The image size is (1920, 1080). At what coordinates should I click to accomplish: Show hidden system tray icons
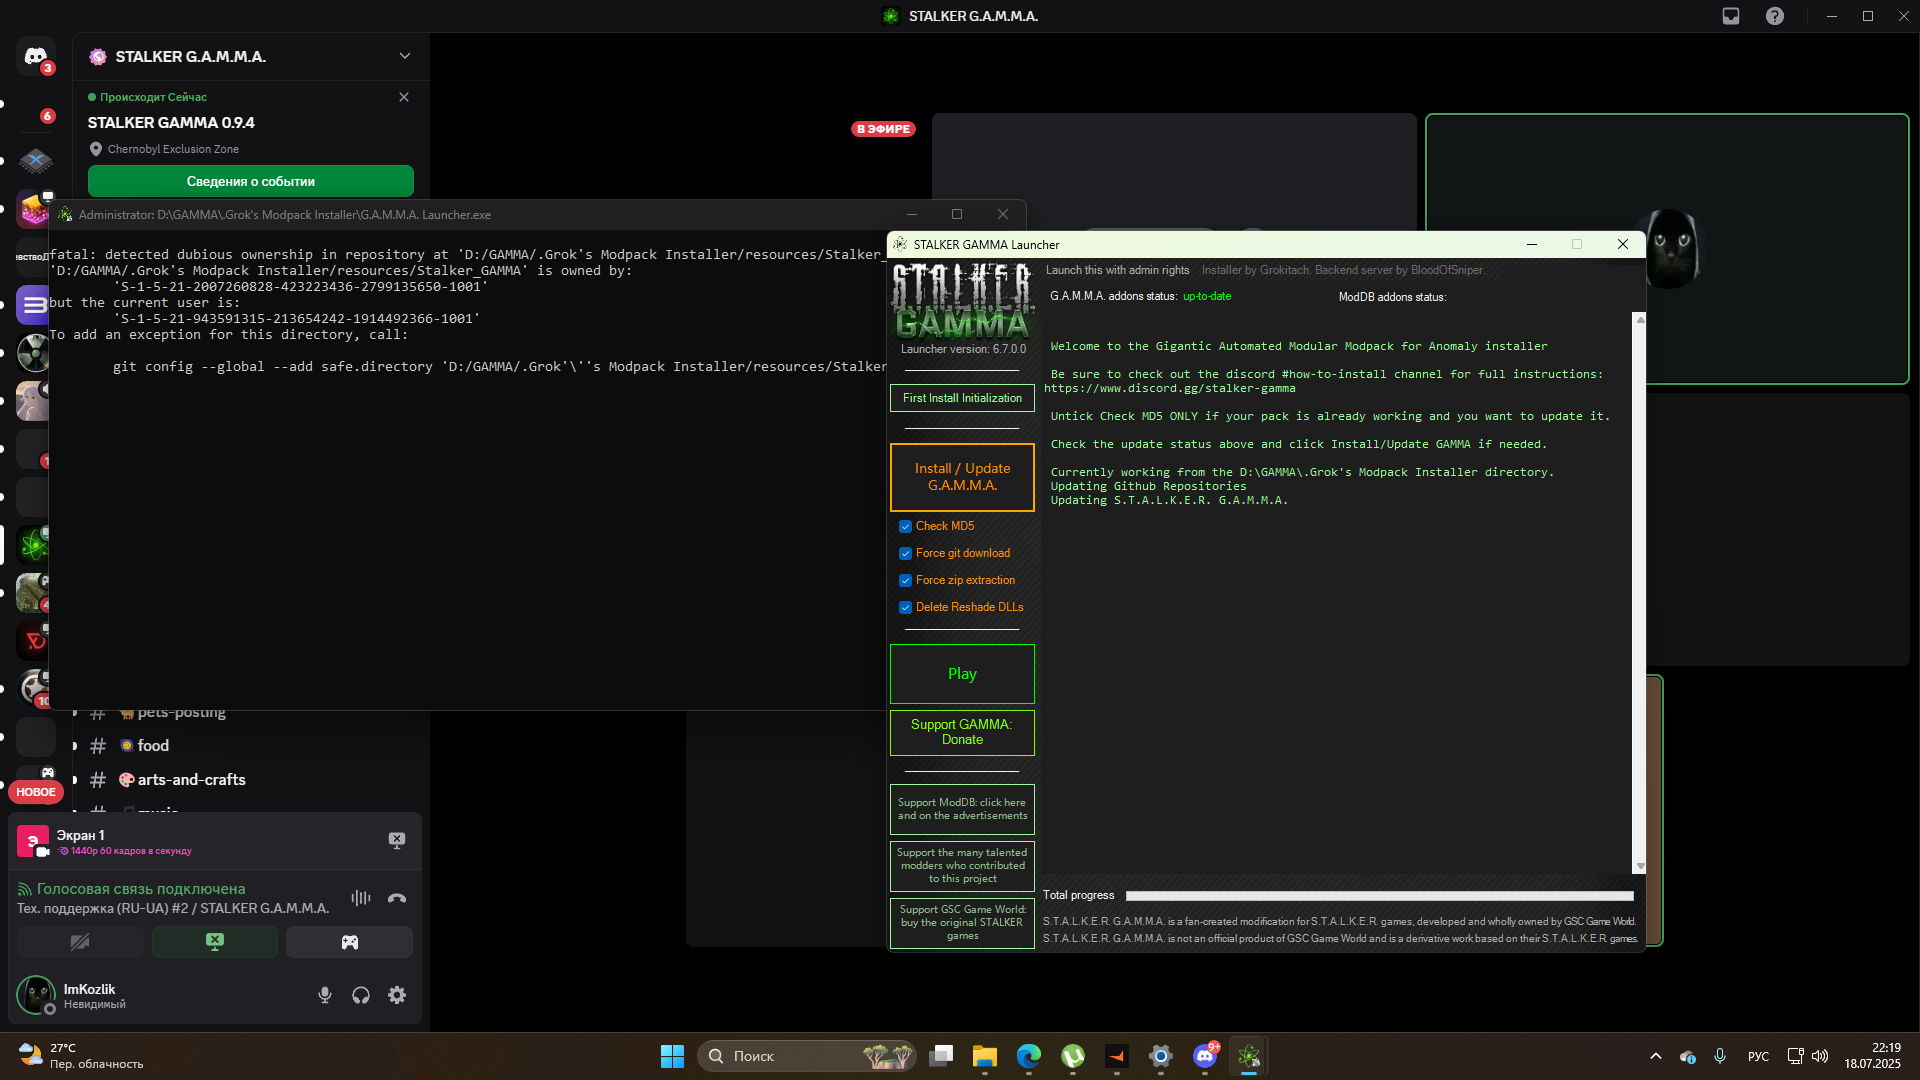coord(1656,1056)
